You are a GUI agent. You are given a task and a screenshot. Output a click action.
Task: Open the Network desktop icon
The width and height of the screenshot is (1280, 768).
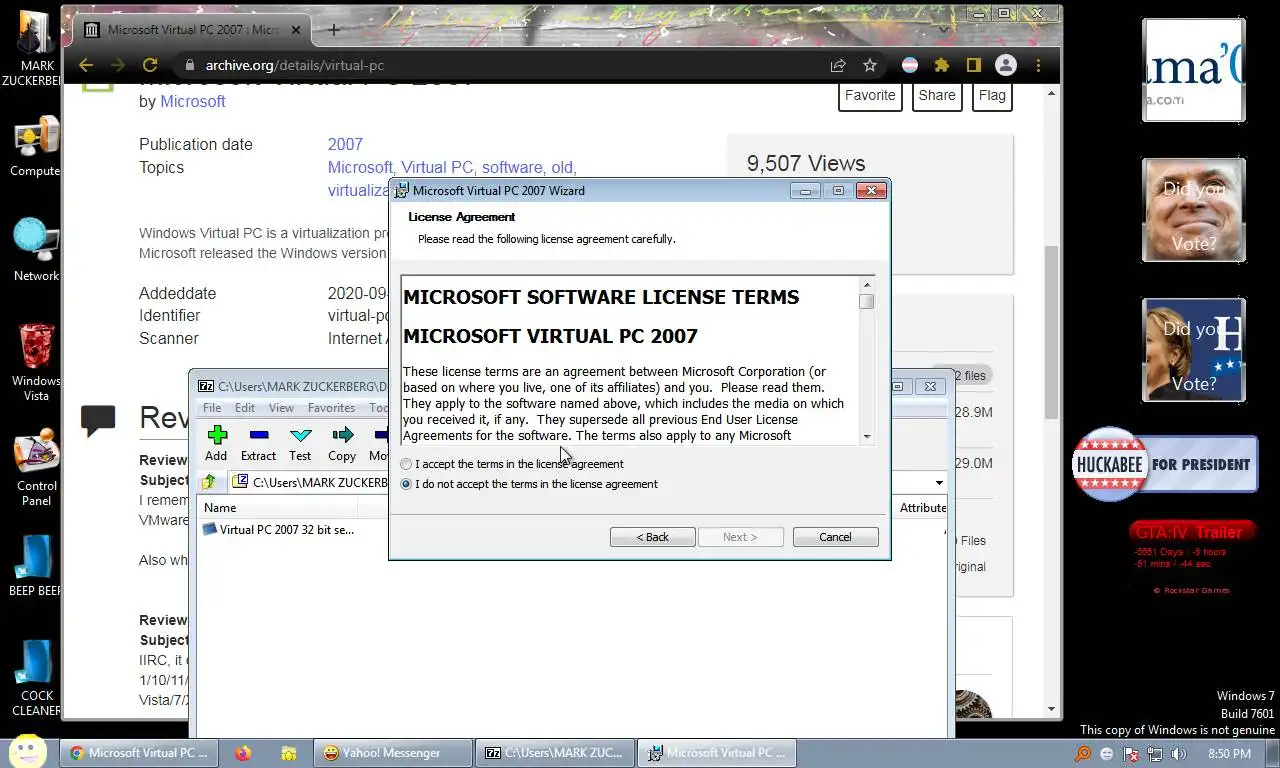[x=36, y=250]
